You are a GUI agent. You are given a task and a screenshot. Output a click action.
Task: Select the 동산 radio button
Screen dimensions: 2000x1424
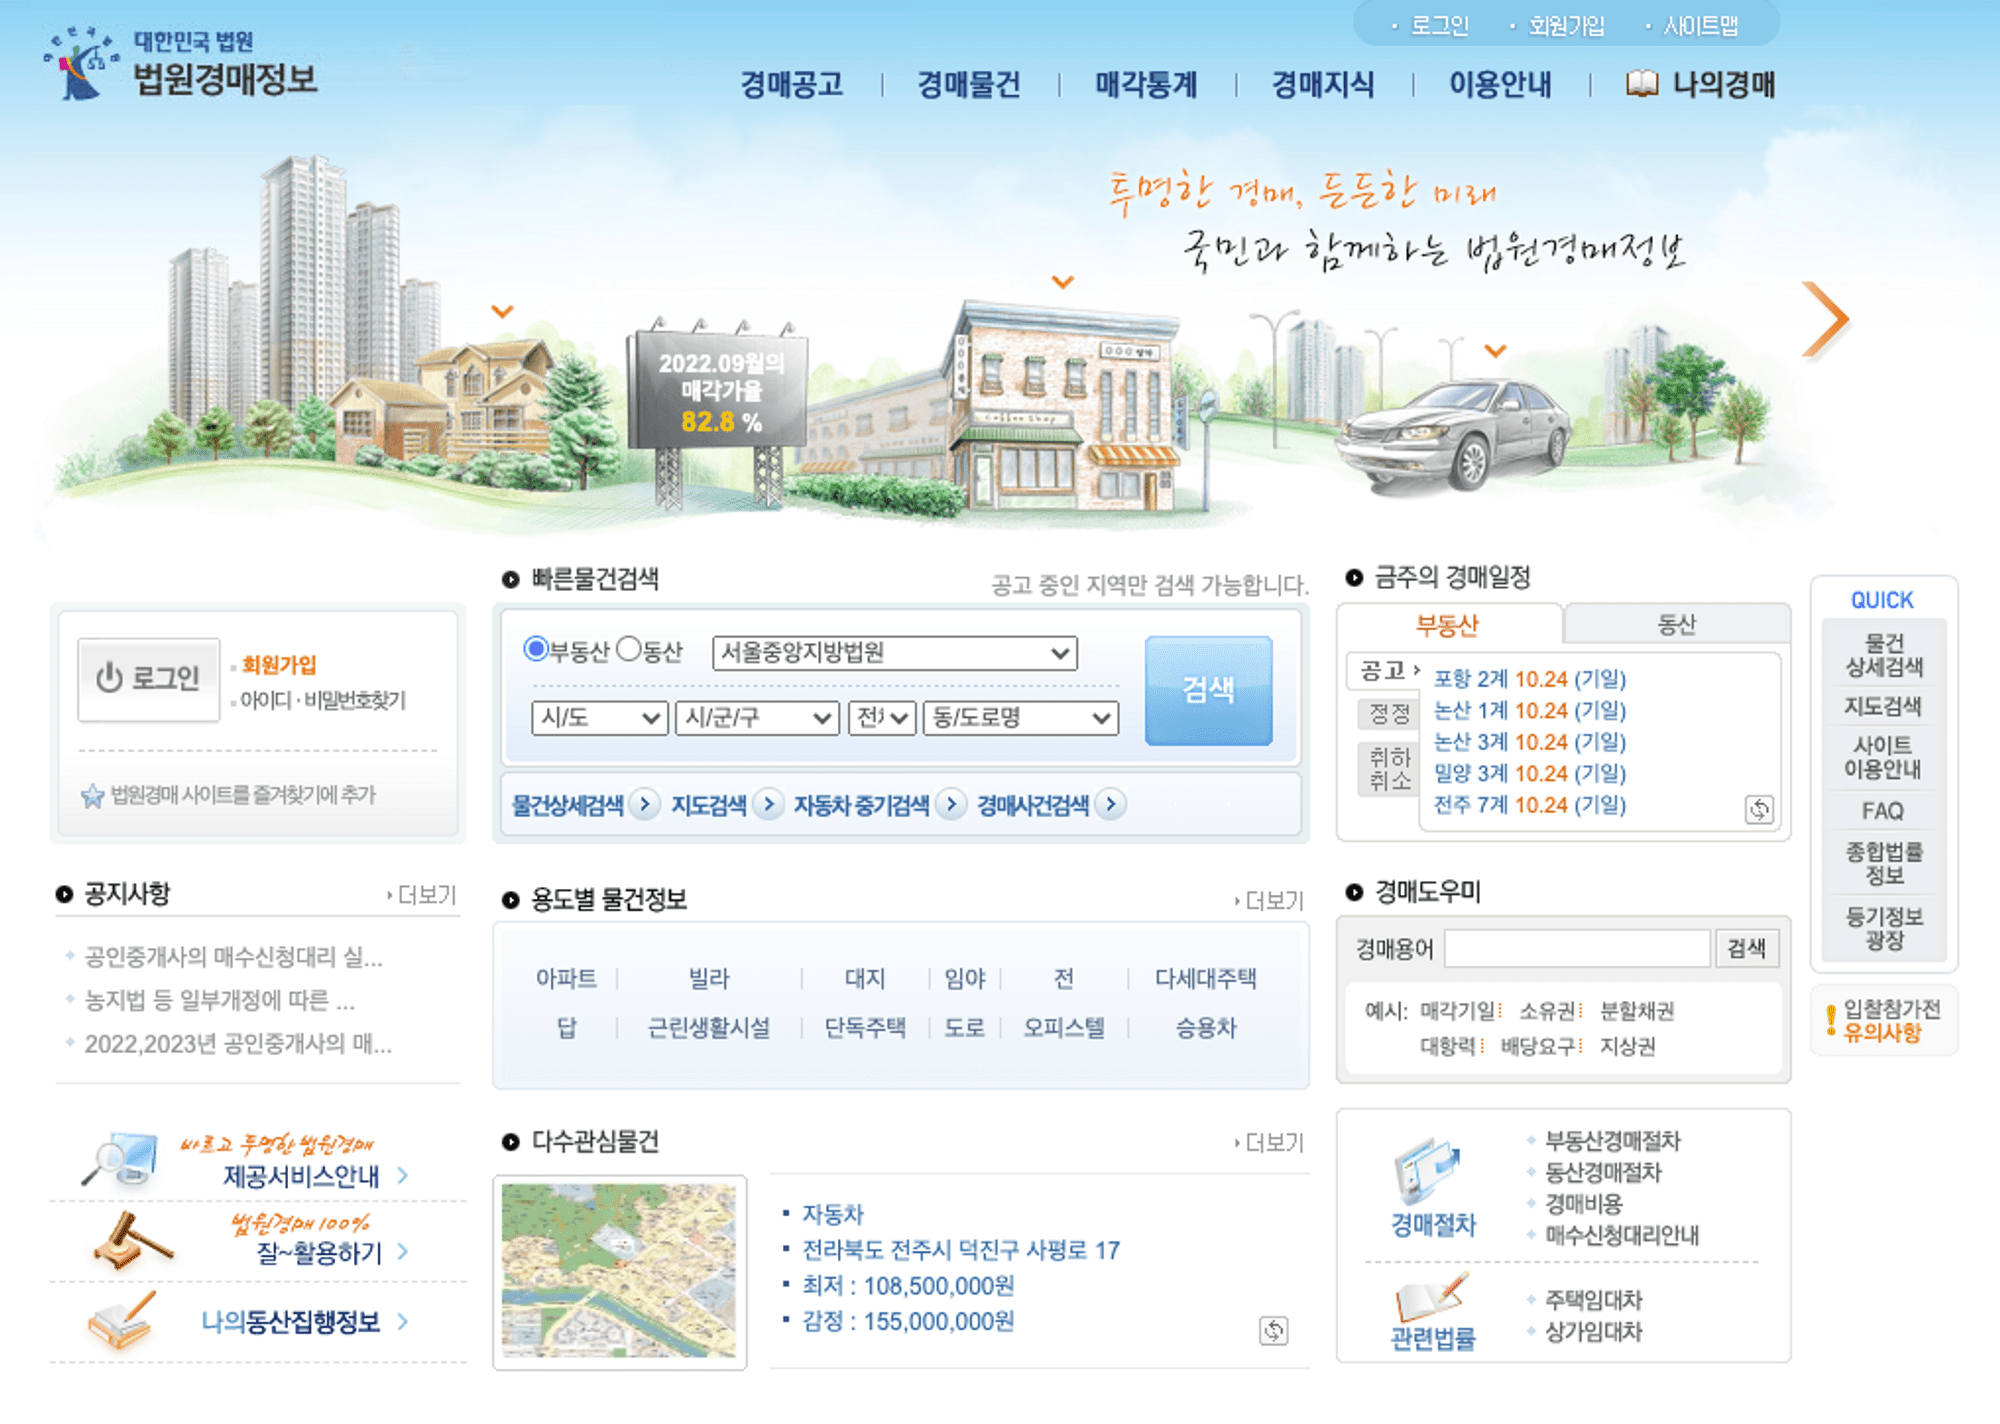[x=628, y=649]
